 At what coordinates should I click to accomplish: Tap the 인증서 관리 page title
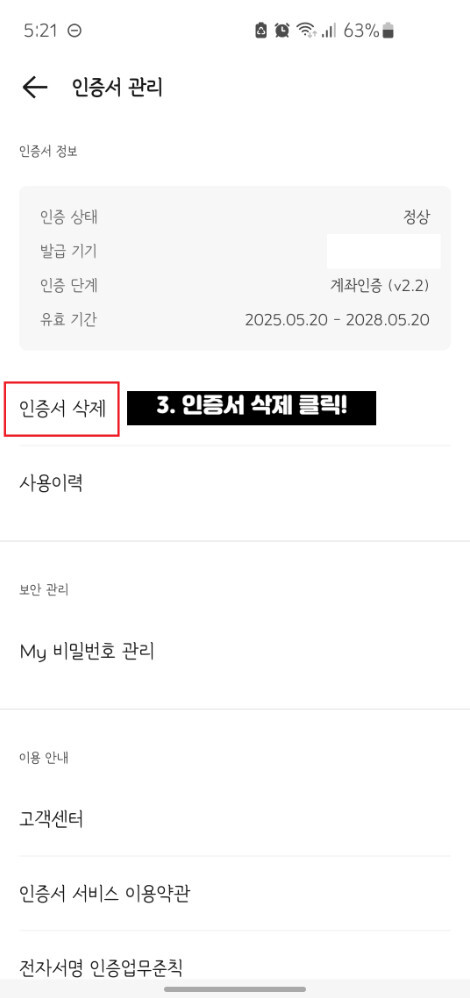(x=117, y=87)
